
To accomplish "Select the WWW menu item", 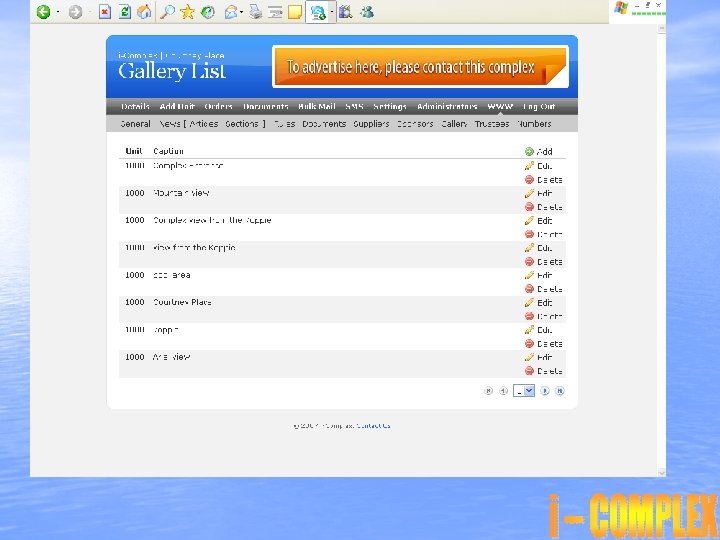I will click(500, 107).
